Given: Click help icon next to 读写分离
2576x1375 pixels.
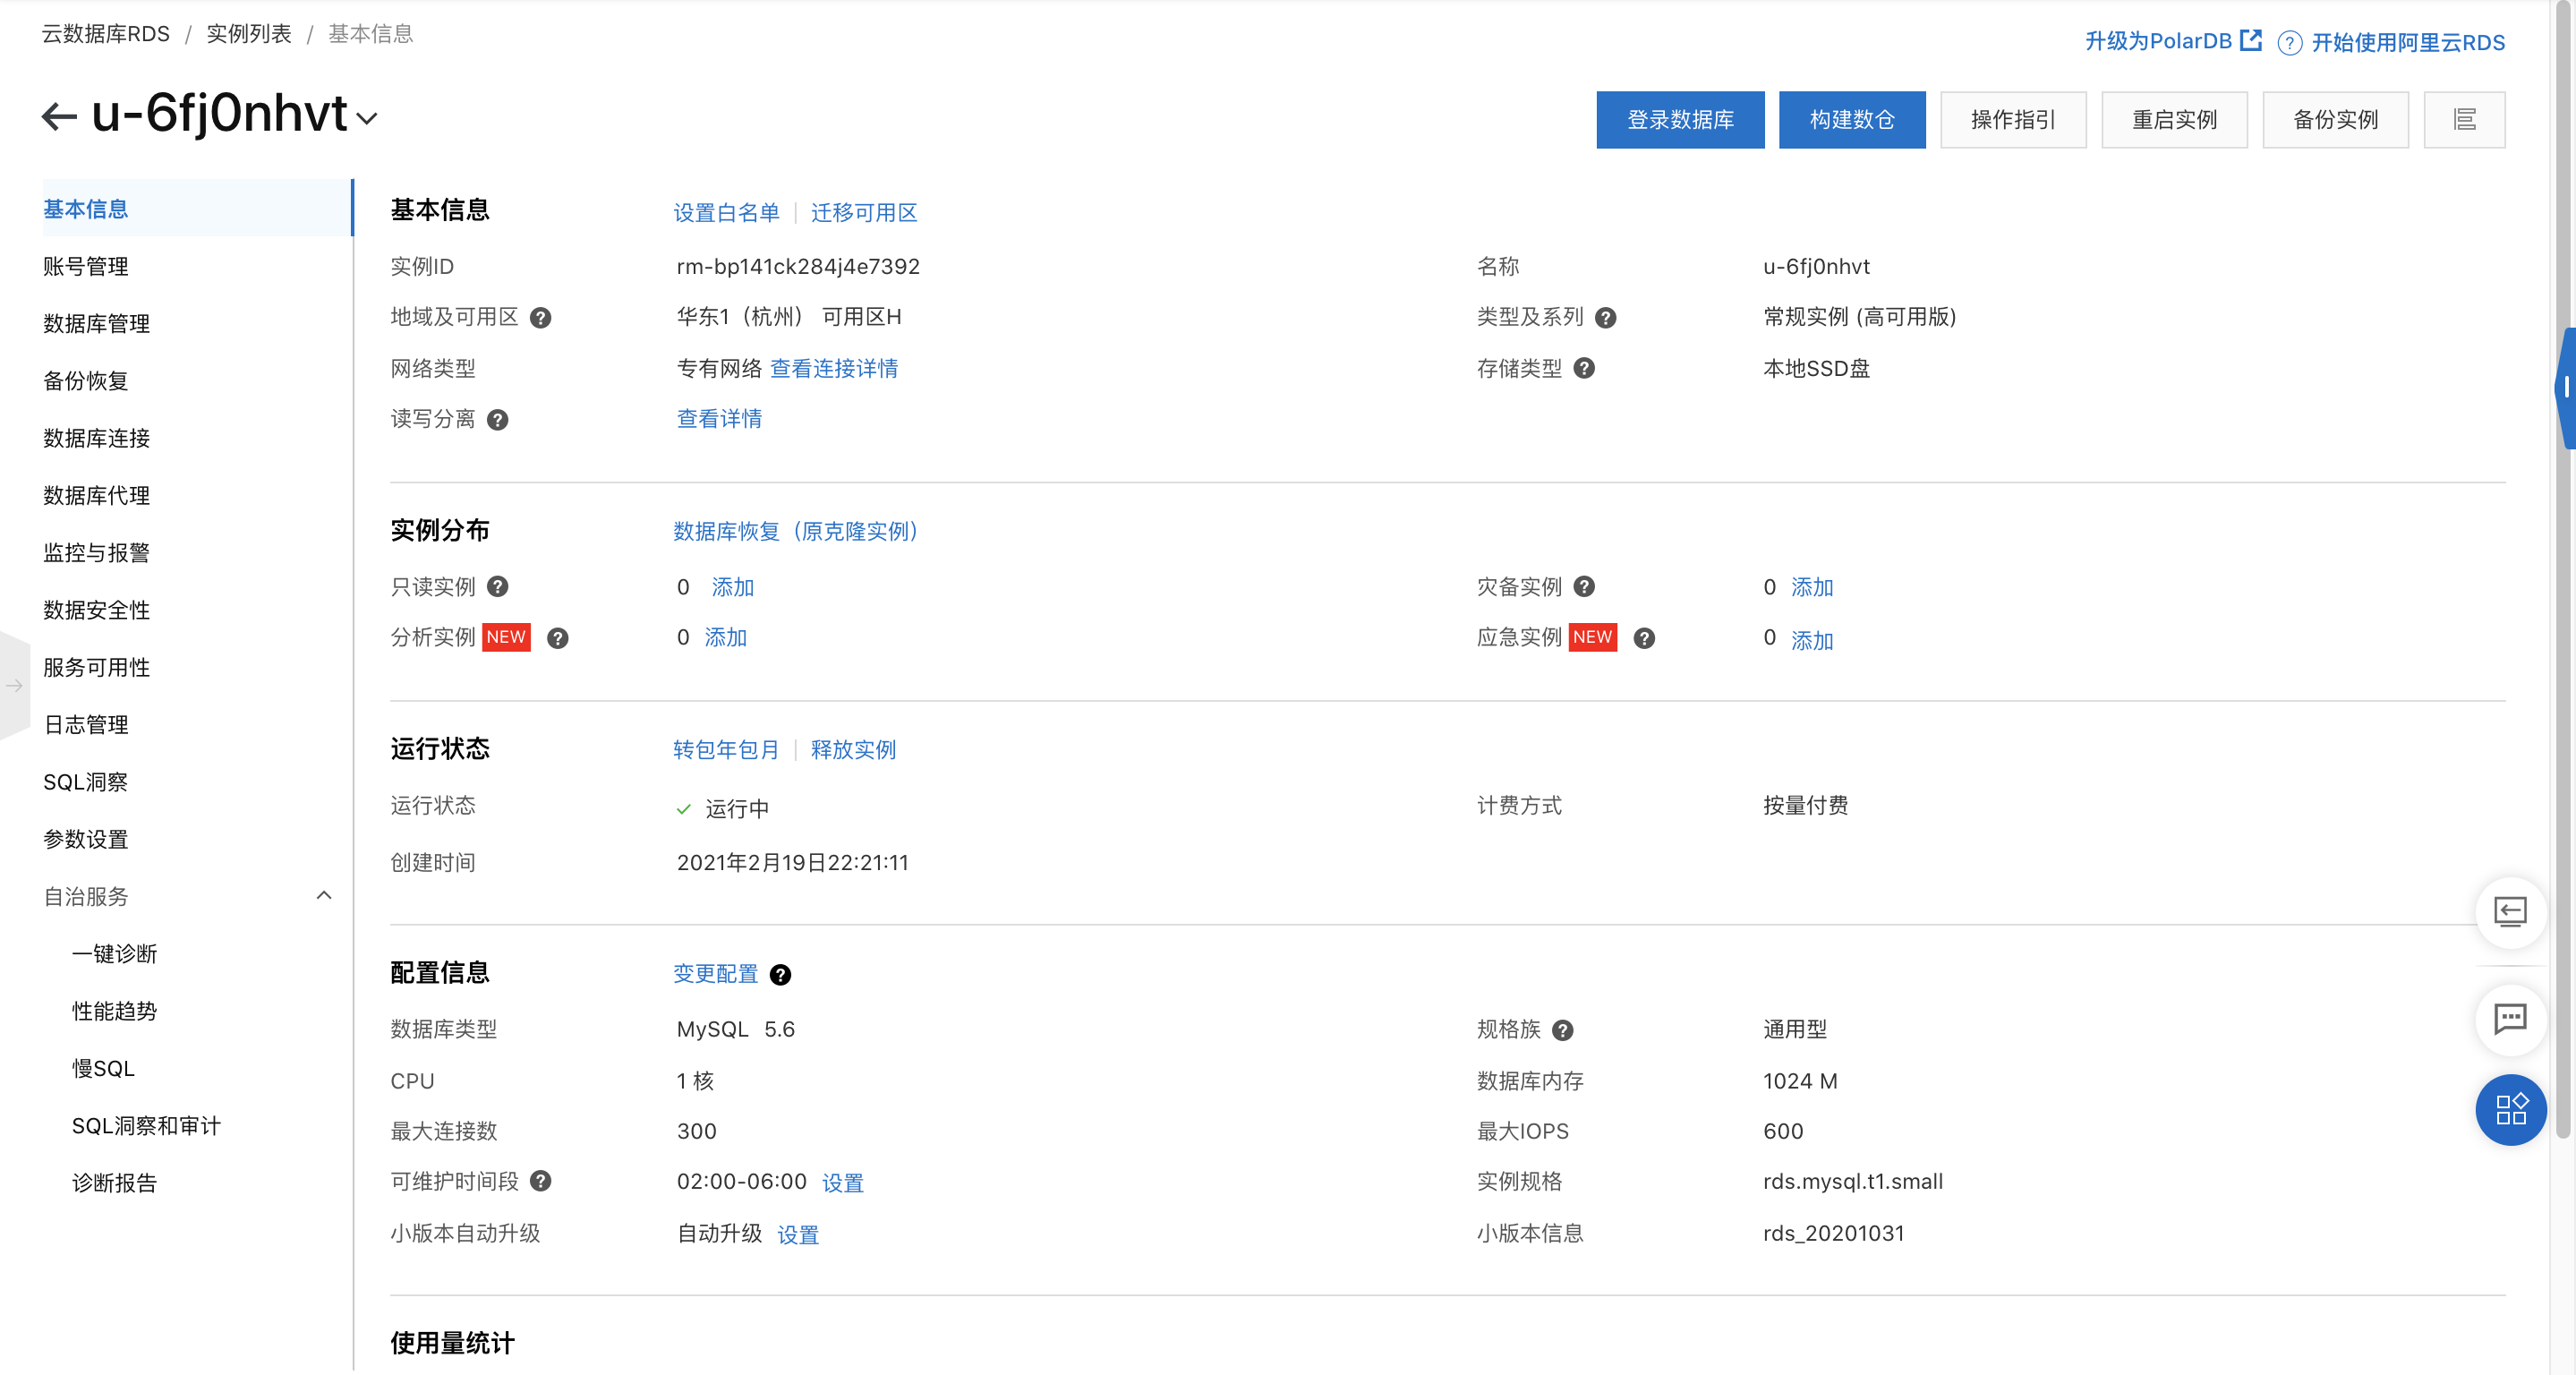Looking at the screenshot, I should [497, 420].
